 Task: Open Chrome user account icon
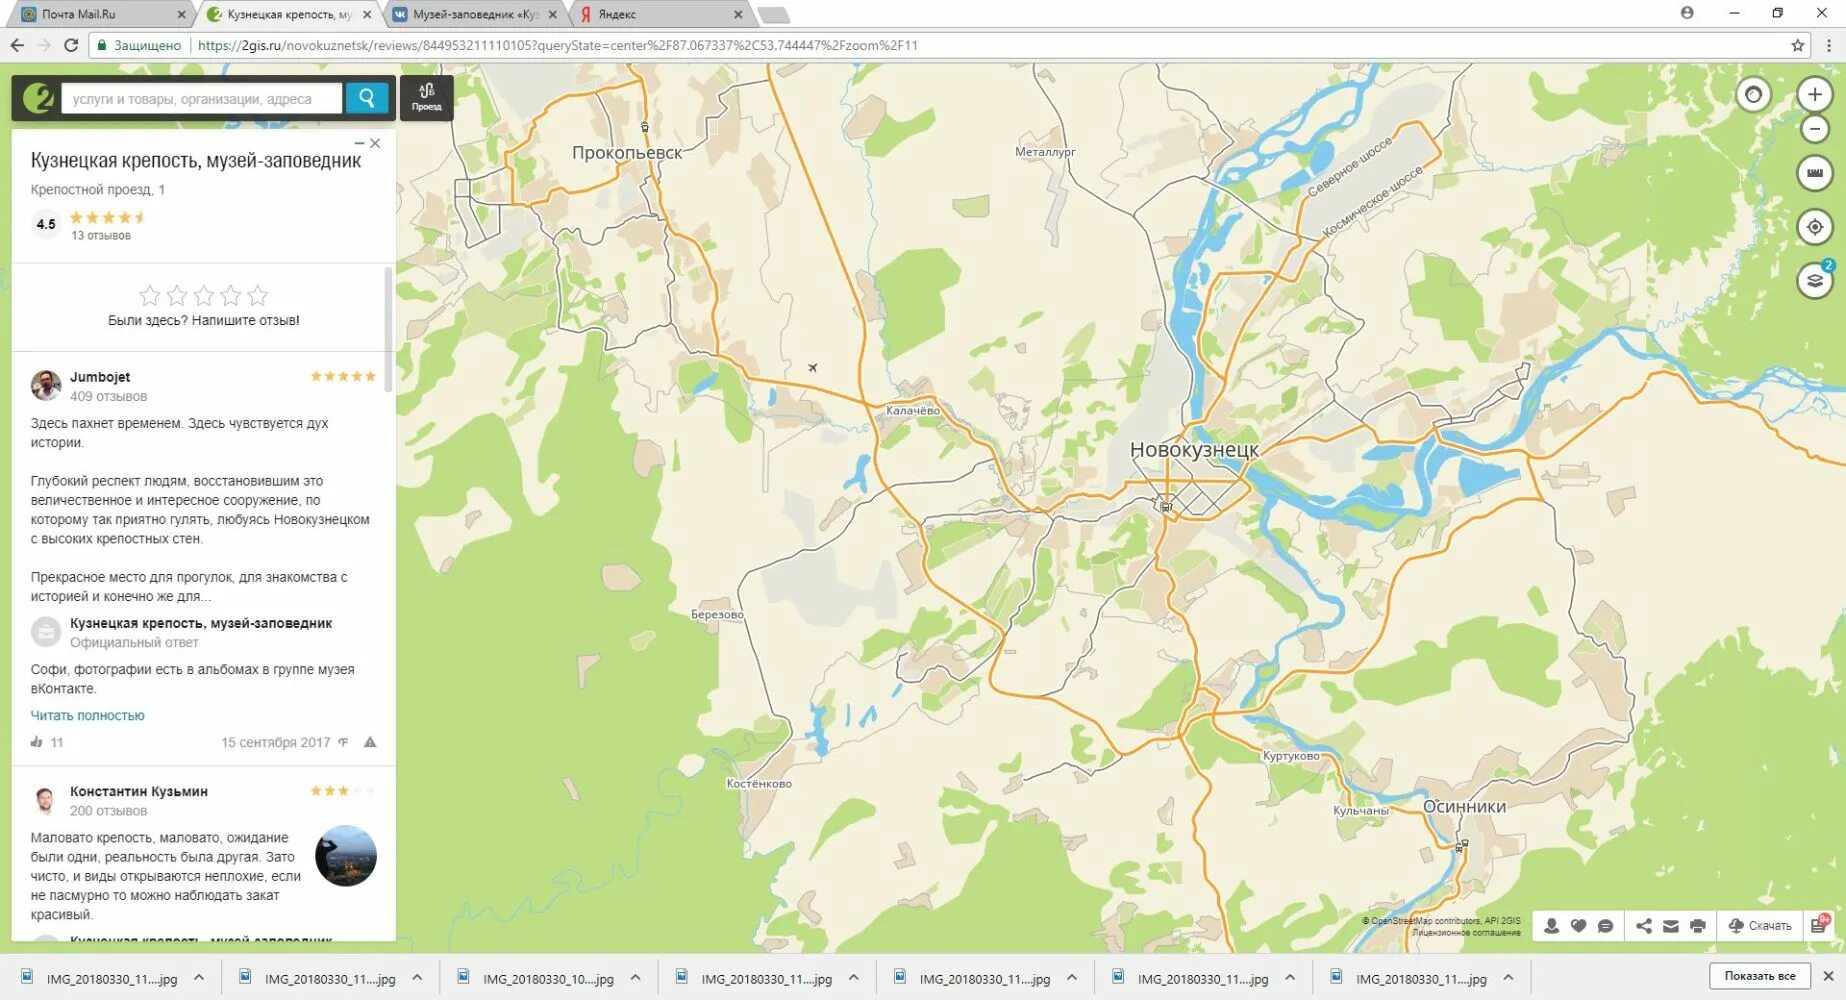click(x=1687, y=13)
